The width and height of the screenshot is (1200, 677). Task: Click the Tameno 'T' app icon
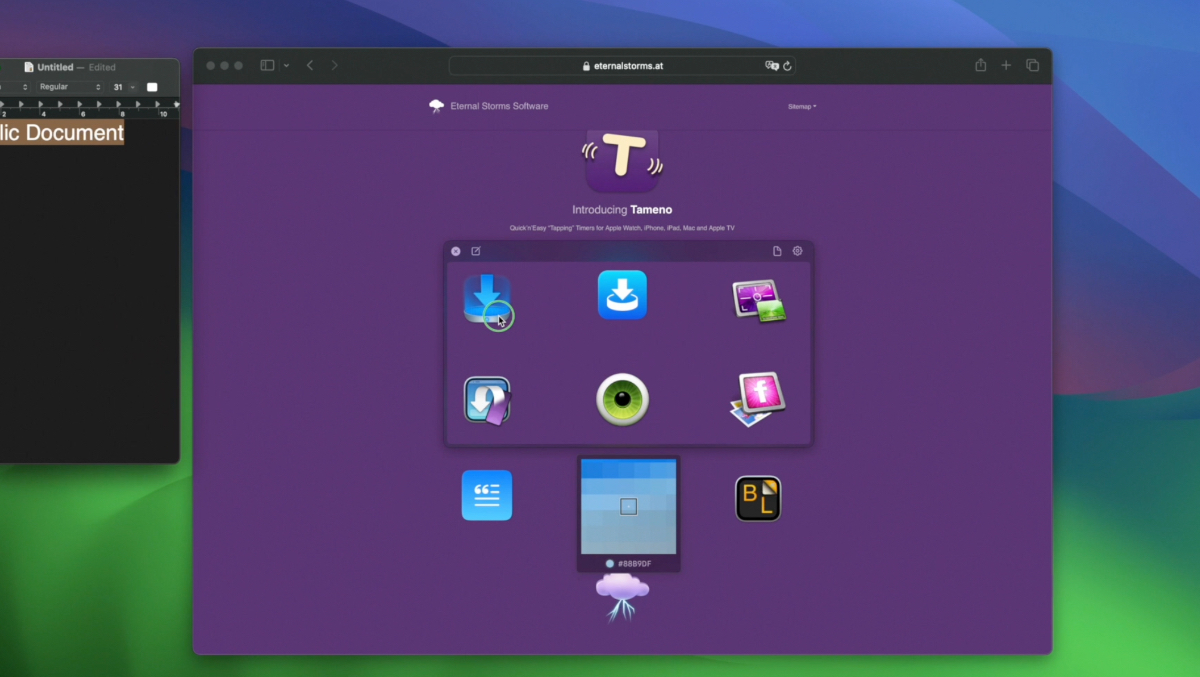coord(622,160)
